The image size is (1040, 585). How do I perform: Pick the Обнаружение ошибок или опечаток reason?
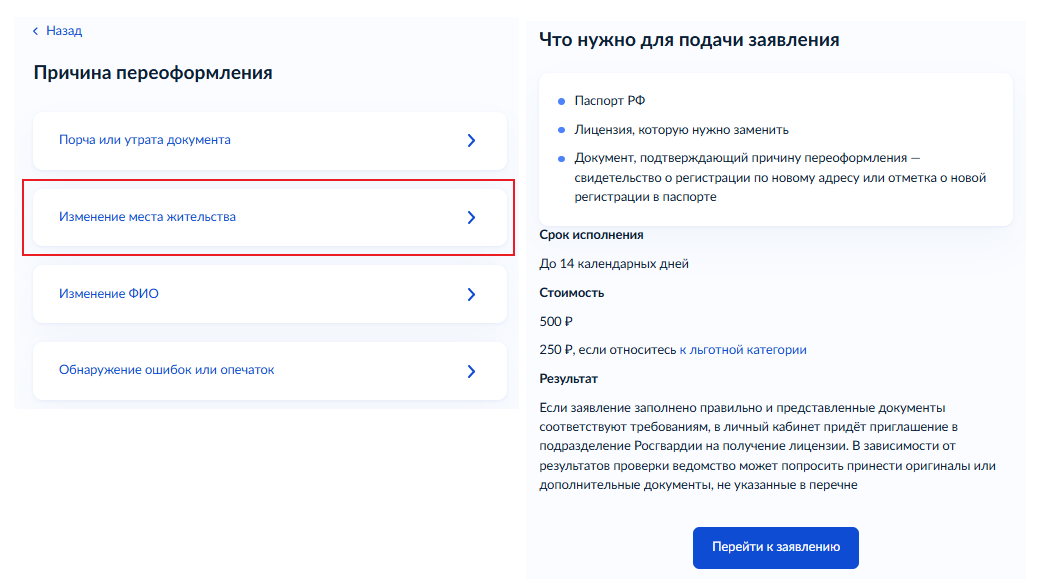click(x=270, y=371)
